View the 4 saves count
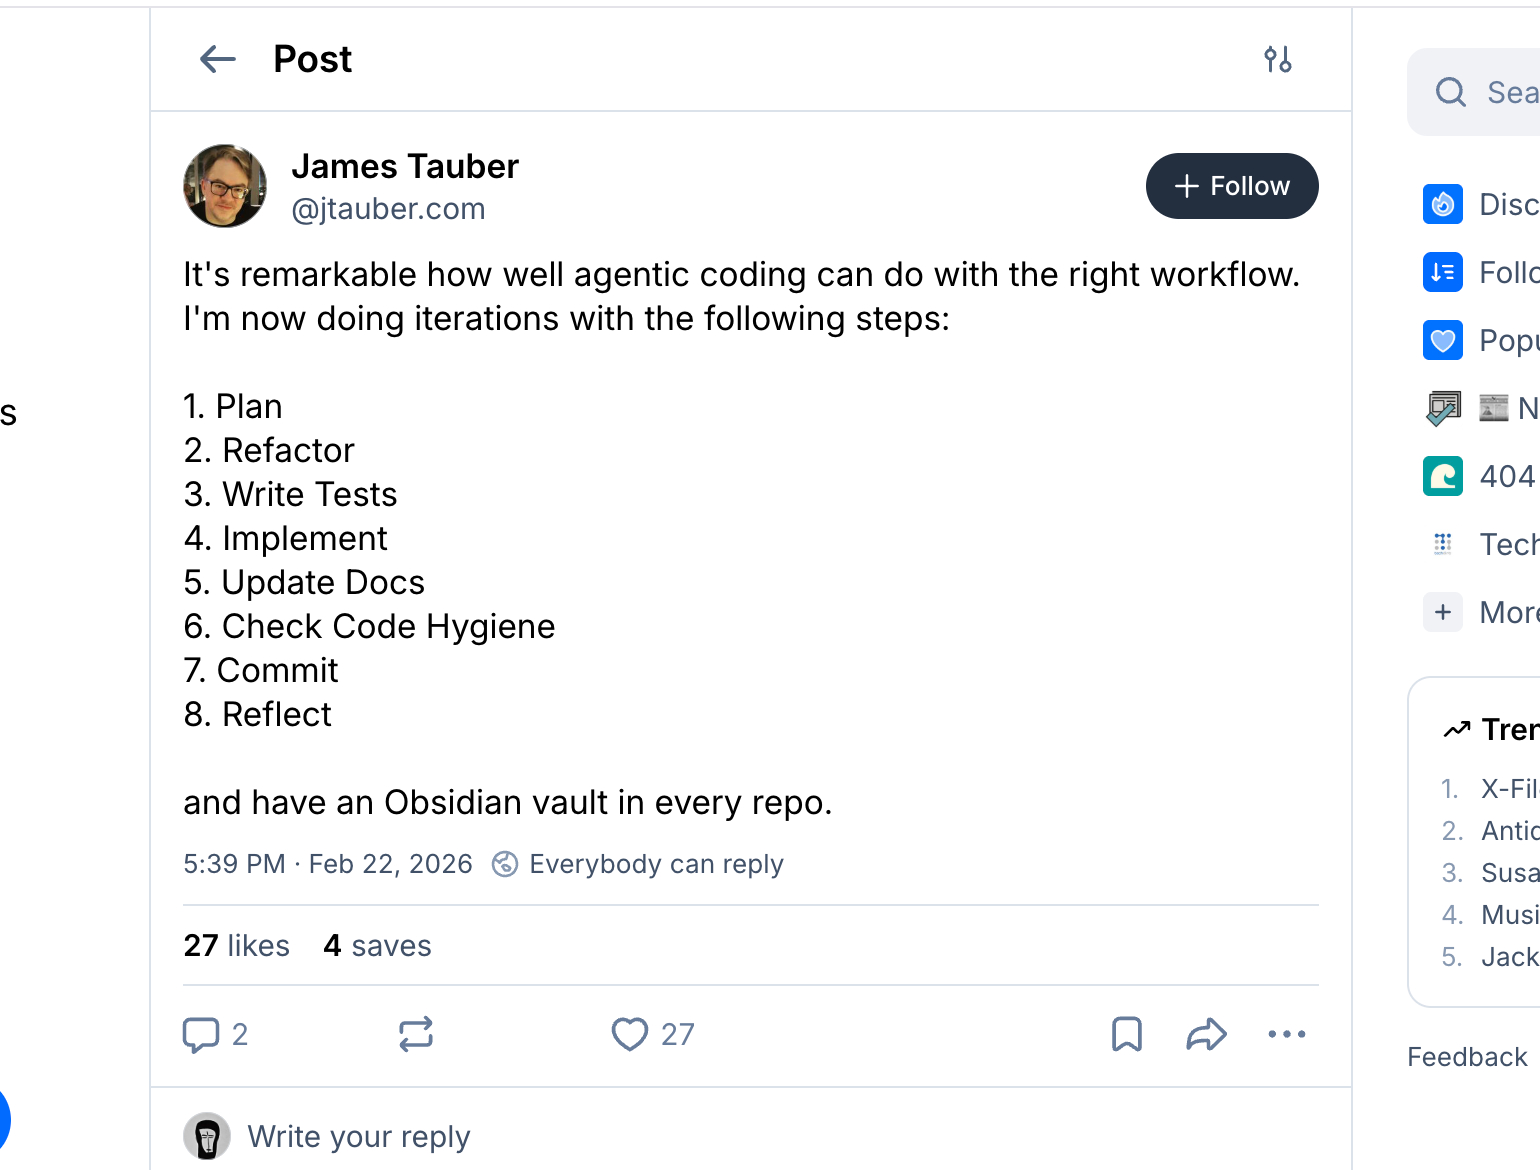Screen dimensions: 1540x1170 click(x=377, y=946)
